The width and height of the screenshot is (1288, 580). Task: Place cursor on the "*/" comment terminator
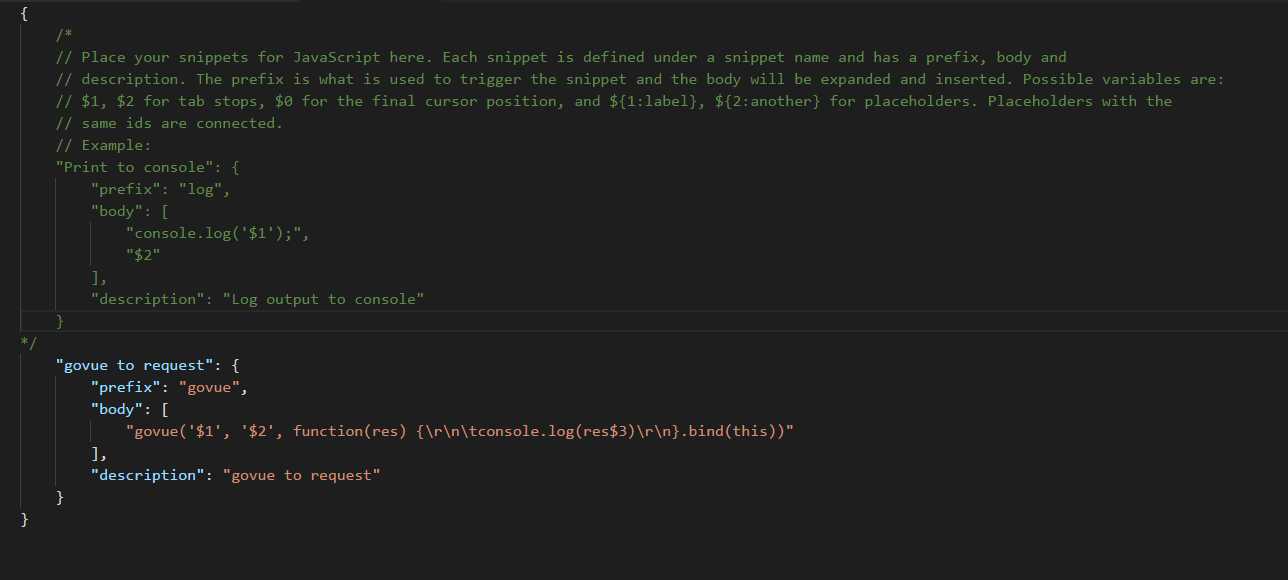pos(28,343)
